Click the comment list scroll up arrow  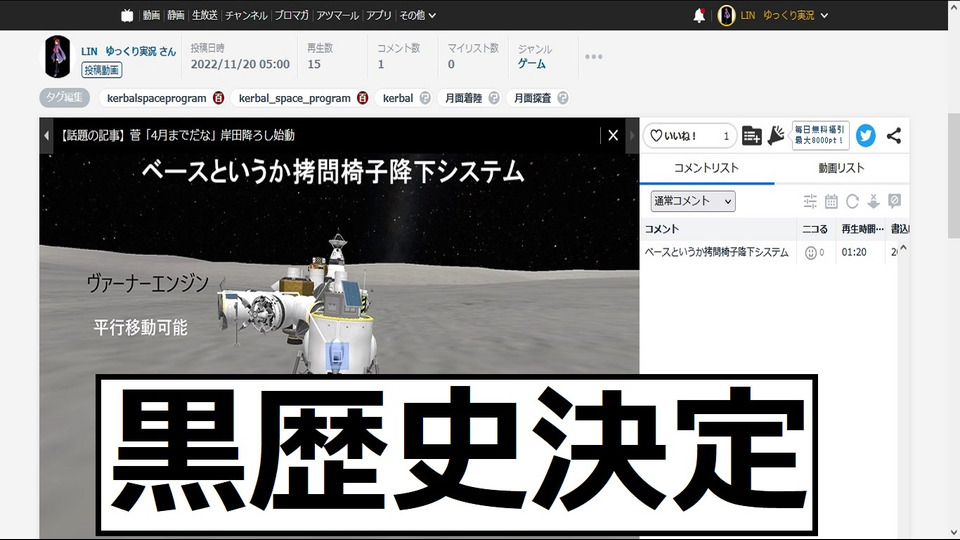point(903,247)
